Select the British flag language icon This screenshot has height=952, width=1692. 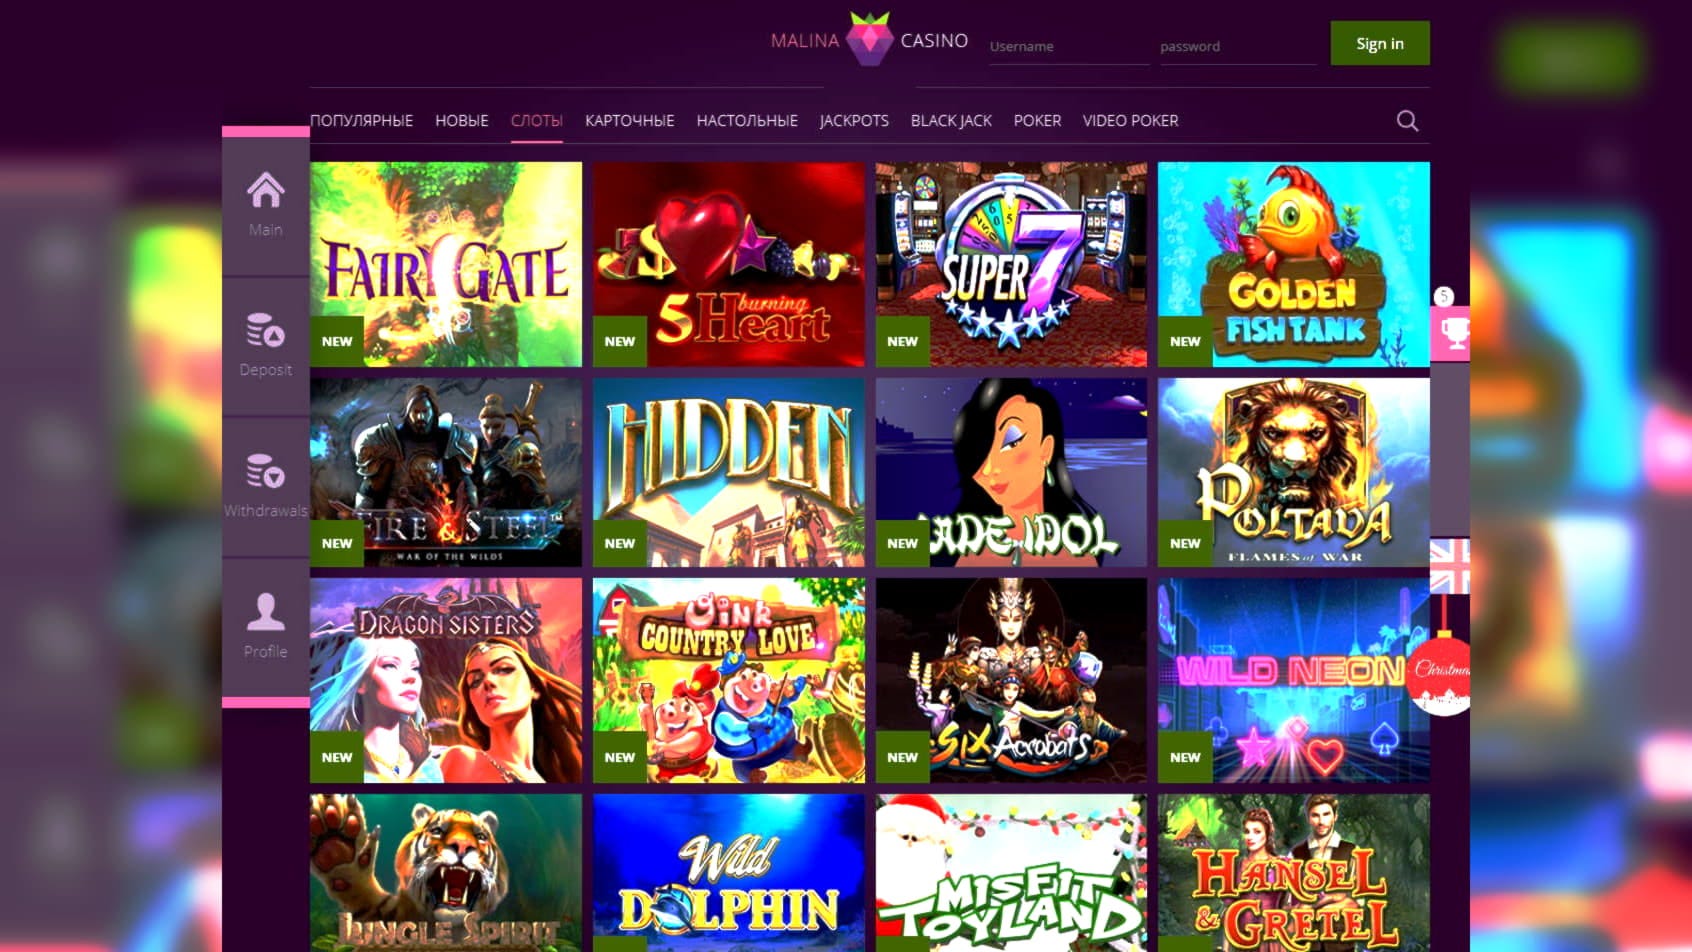1450,566
